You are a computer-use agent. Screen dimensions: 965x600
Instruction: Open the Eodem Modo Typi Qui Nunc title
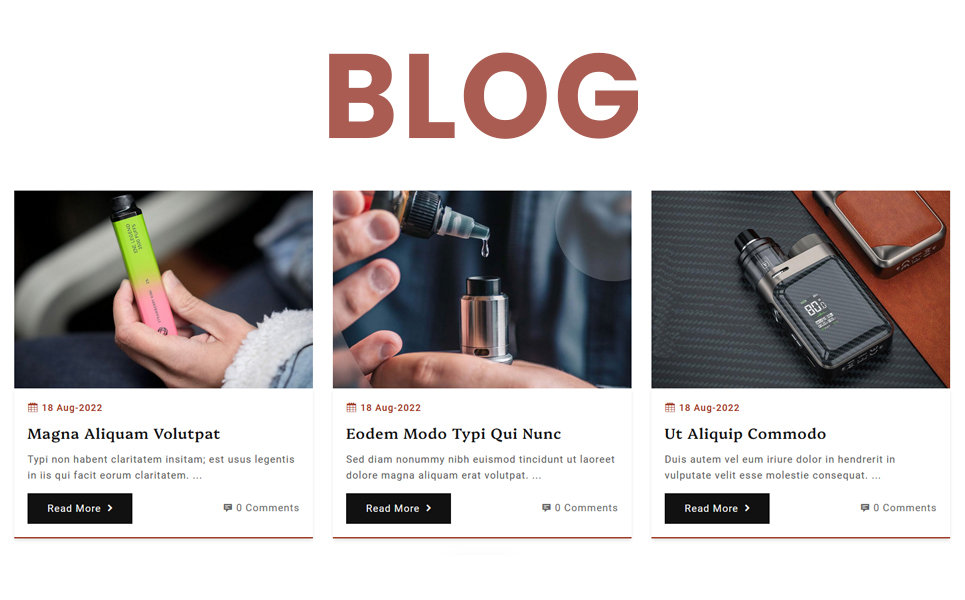pos(454,434)
